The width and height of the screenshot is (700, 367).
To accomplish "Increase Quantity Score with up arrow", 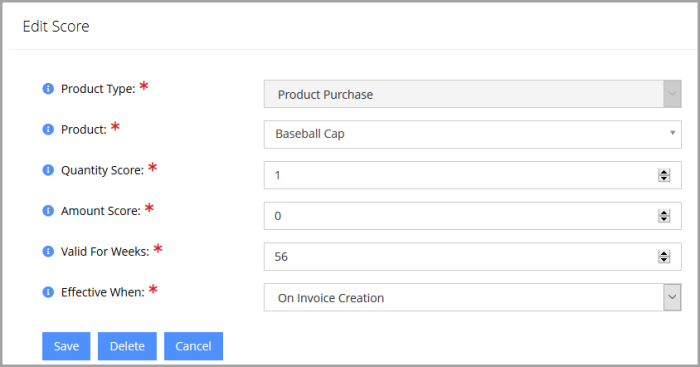I will point(664,172).
